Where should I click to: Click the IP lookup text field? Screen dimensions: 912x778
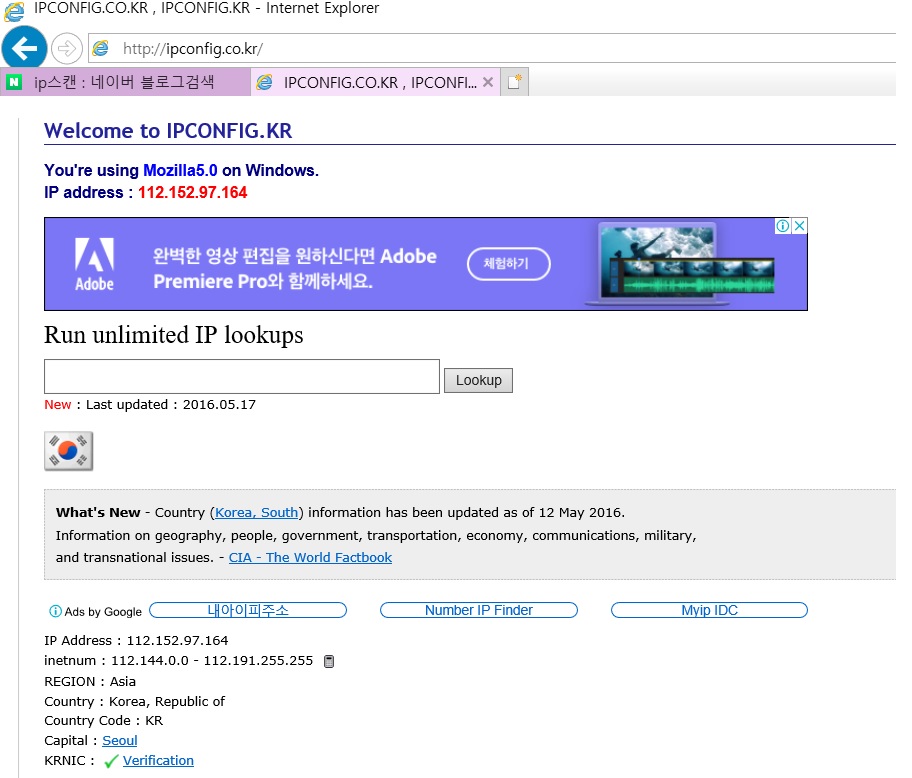tap(242, 376)
